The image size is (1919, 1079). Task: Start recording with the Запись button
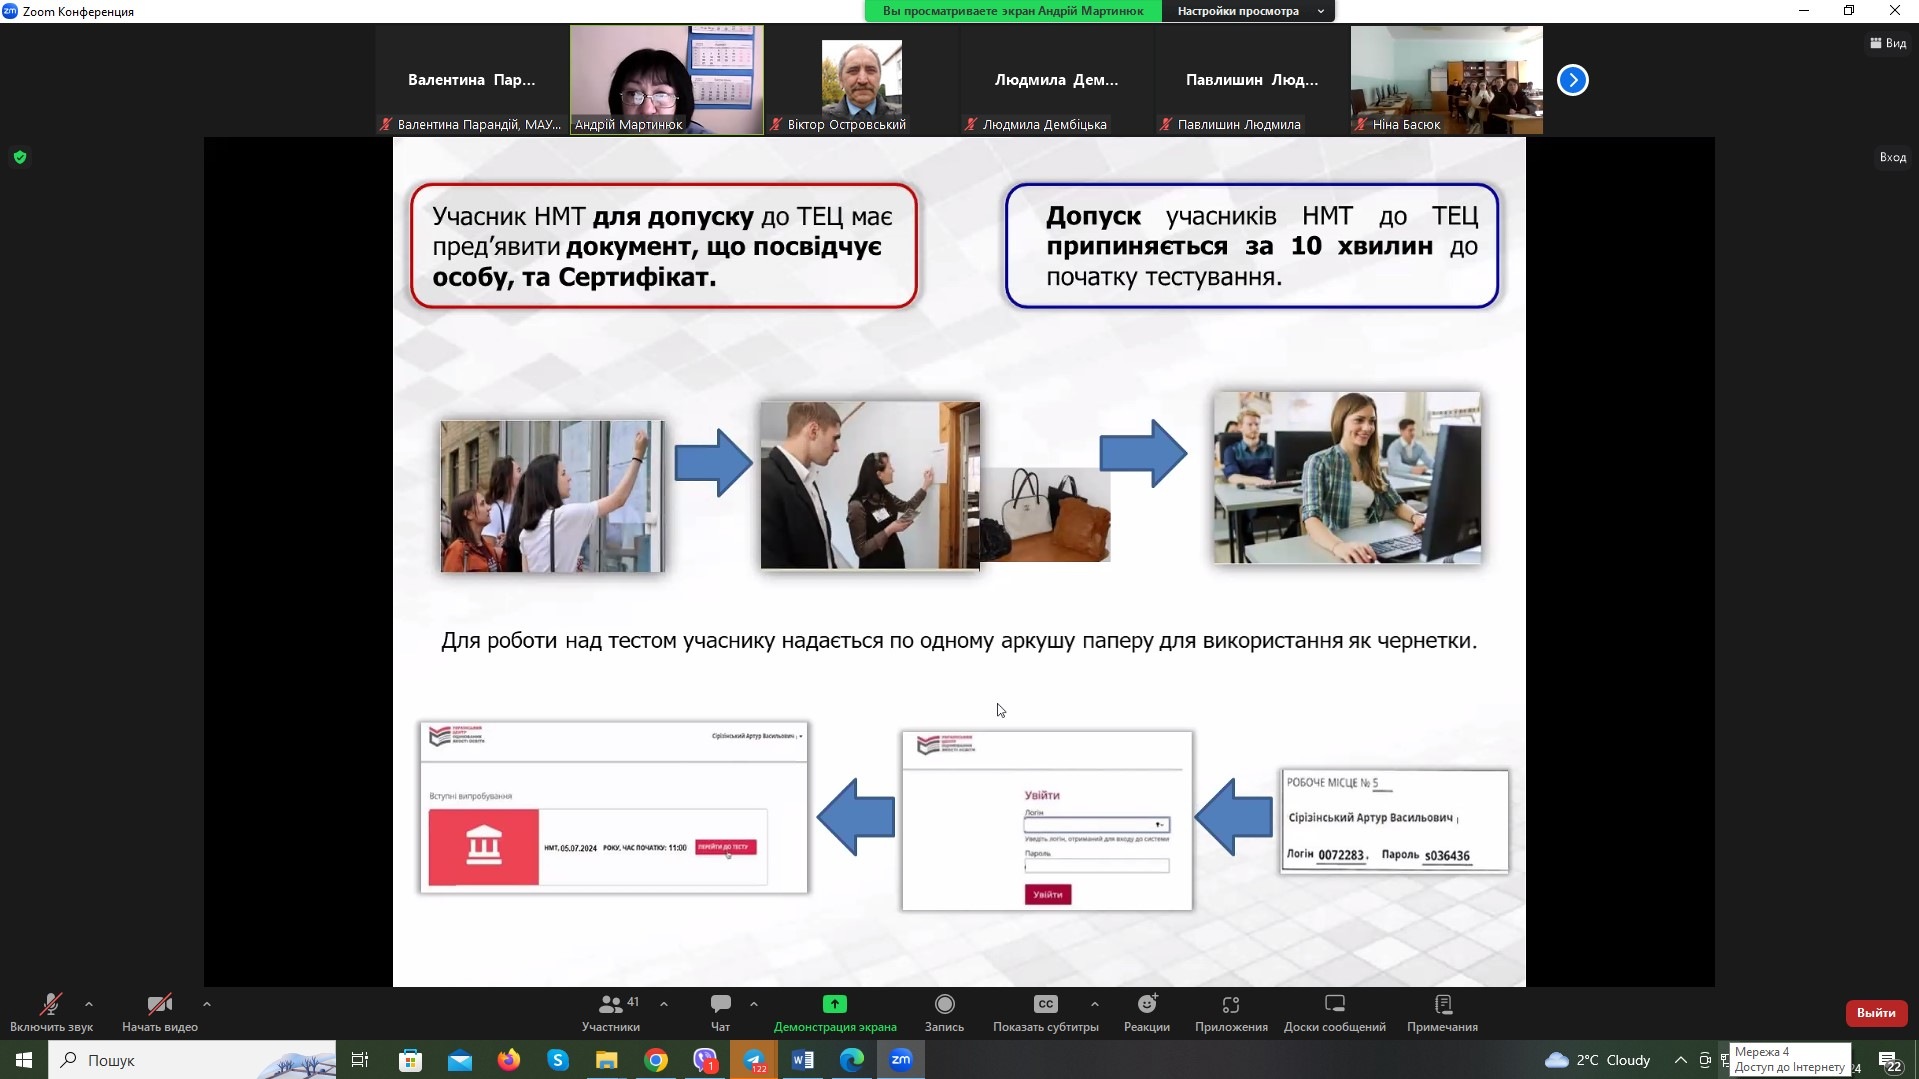[944, 1005]
